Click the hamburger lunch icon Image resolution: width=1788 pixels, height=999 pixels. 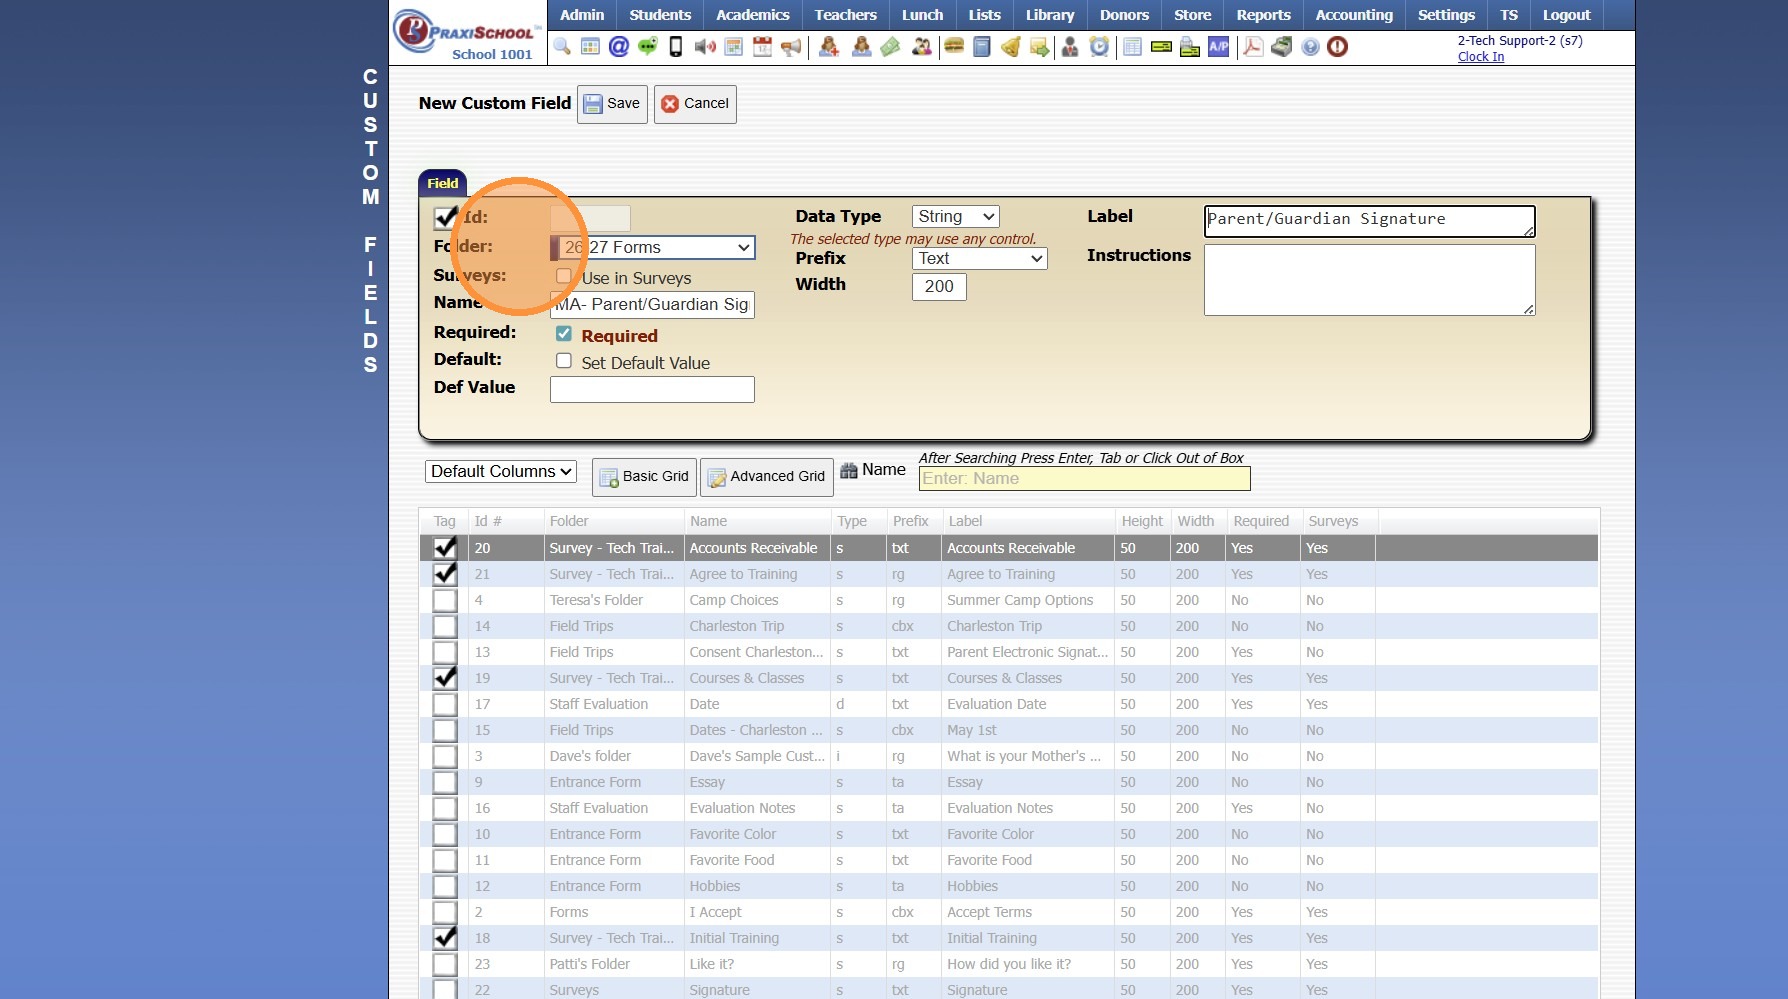(x=954, y=47)
